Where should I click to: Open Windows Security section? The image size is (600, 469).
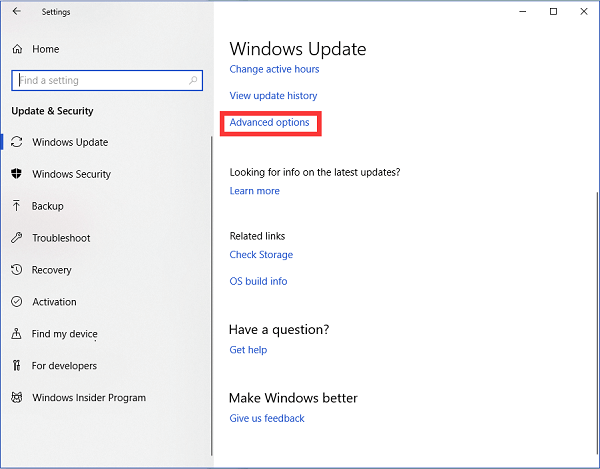click(x=72, y=174)
